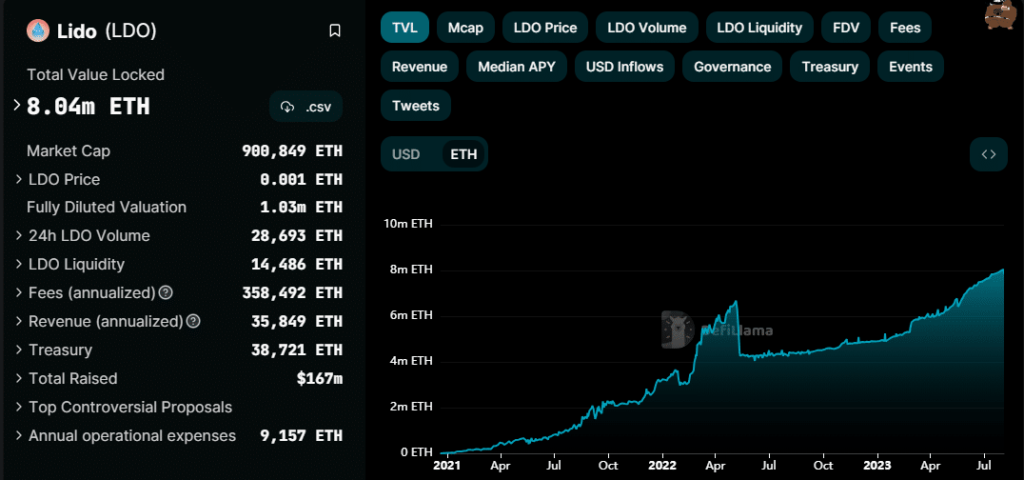Toggle the TVL chart metric

(405, 27)
